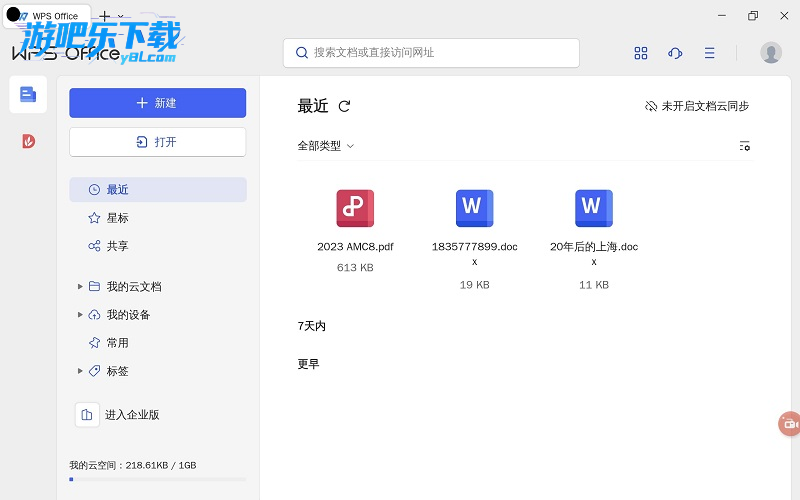Click the customer service headset icon
The height and width of the screenshot is (500, 800).
click(x=675, y=53)
